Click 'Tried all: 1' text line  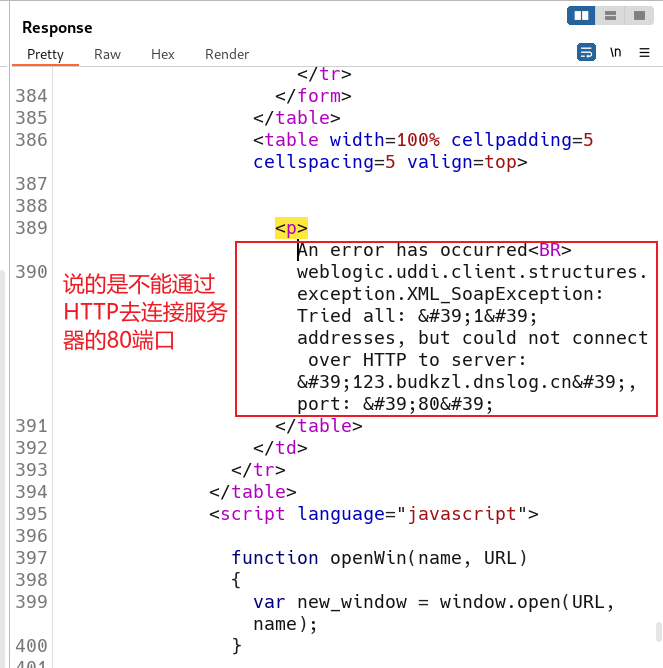[x=417, y=316]
